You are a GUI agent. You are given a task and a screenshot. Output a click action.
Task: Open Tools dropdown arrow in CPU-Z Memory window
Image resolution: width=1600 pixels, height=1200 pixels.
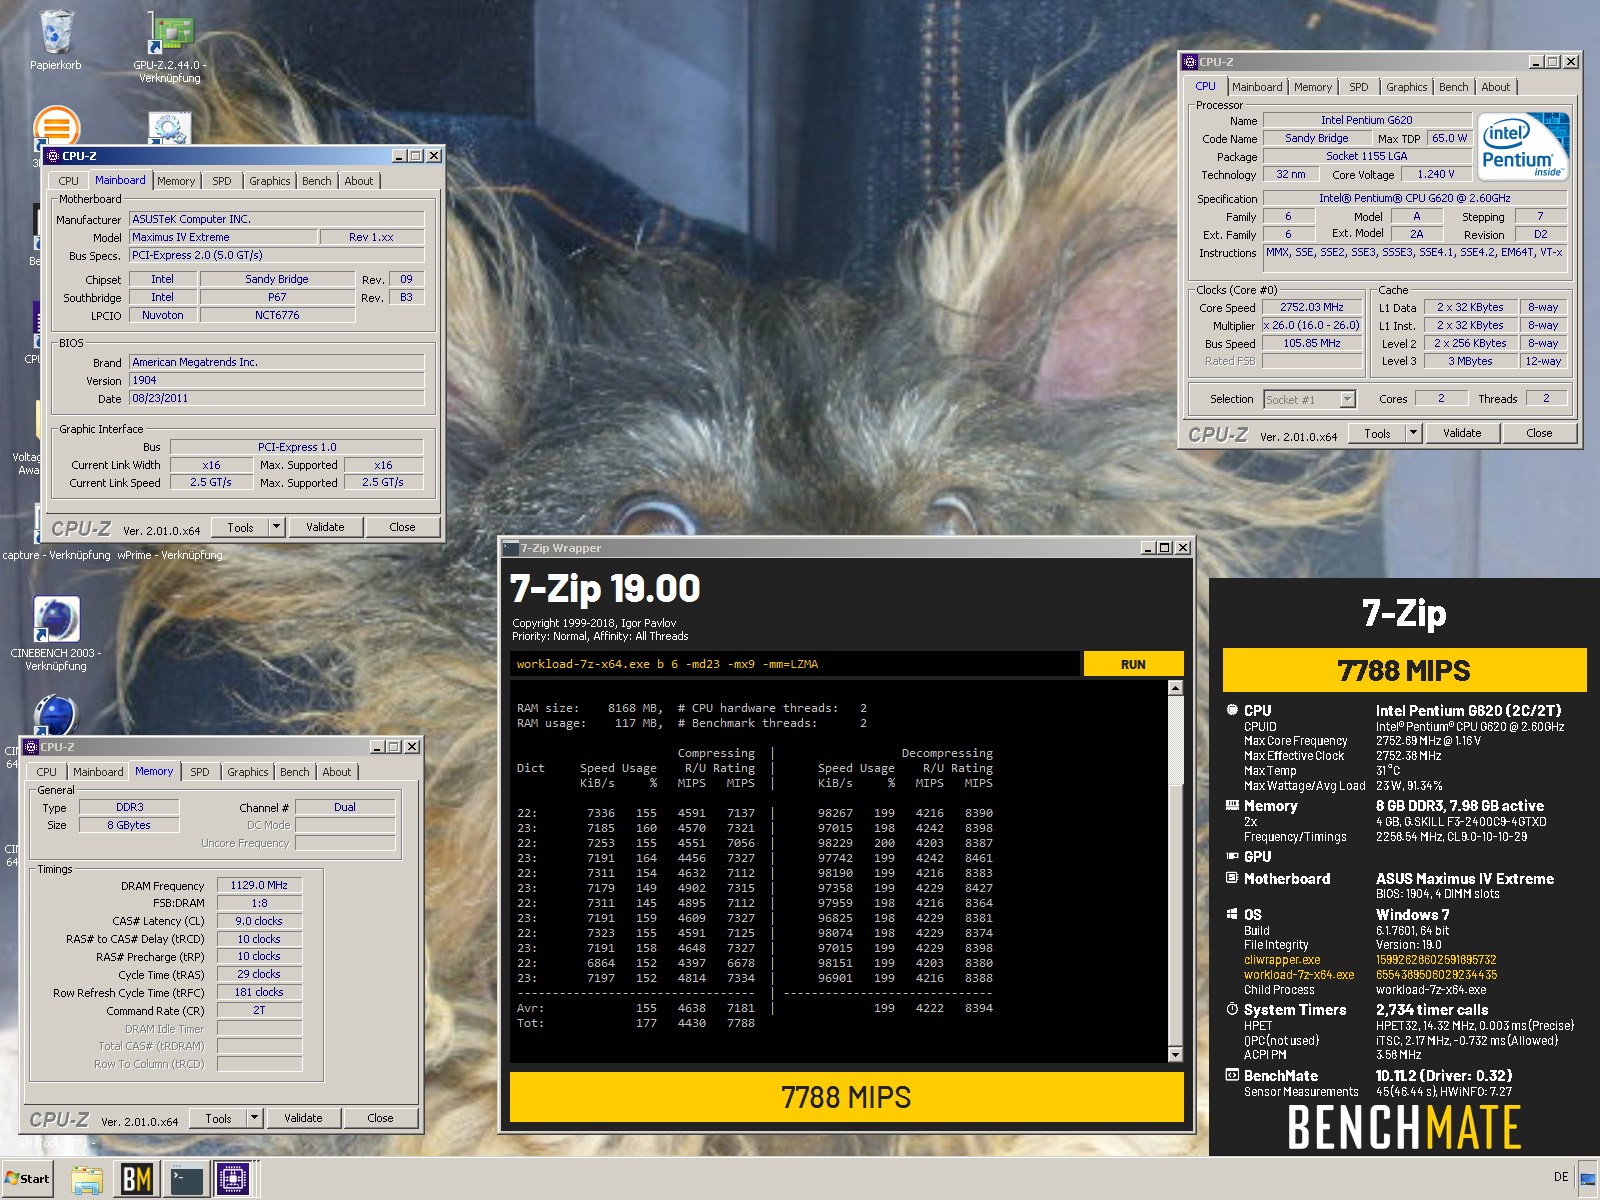tap(255, 1118)
